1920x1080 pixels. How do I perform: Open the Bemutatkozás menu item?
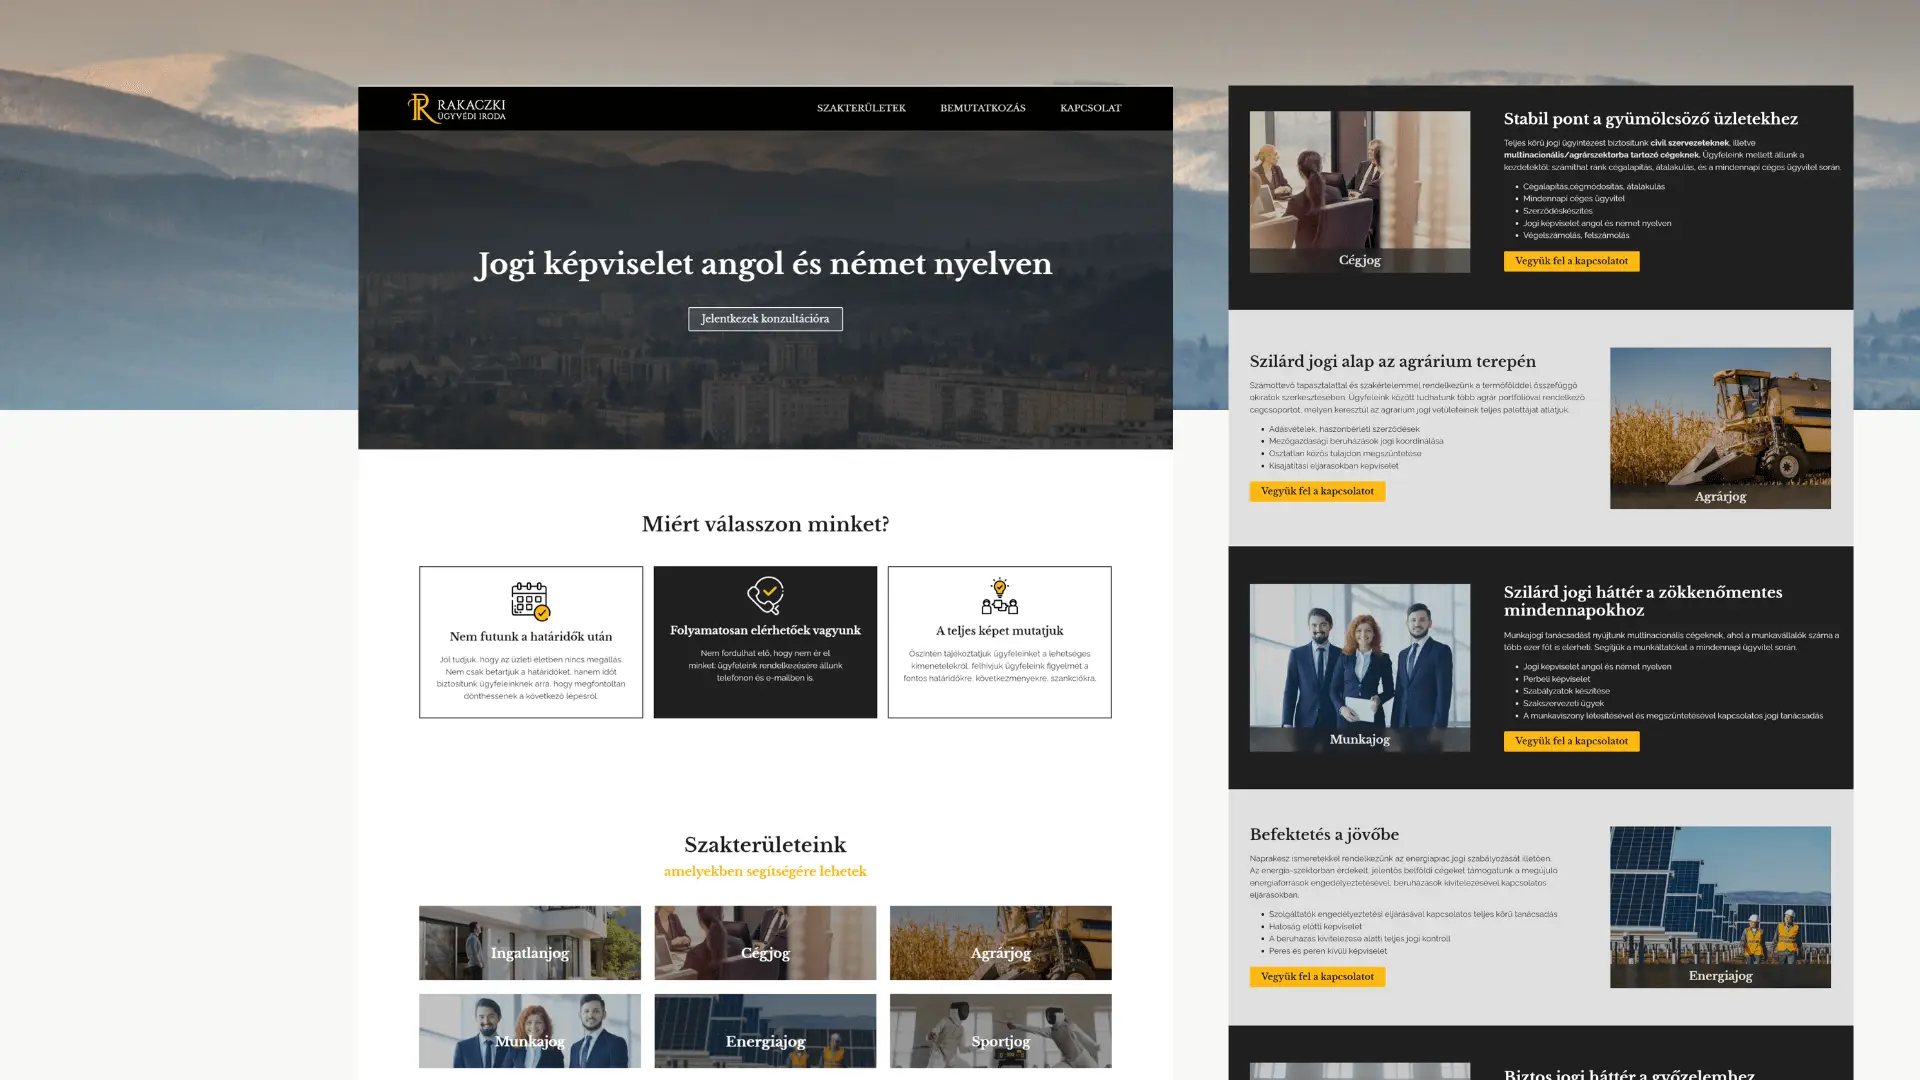pyautogui.click(x=982, y=108)
